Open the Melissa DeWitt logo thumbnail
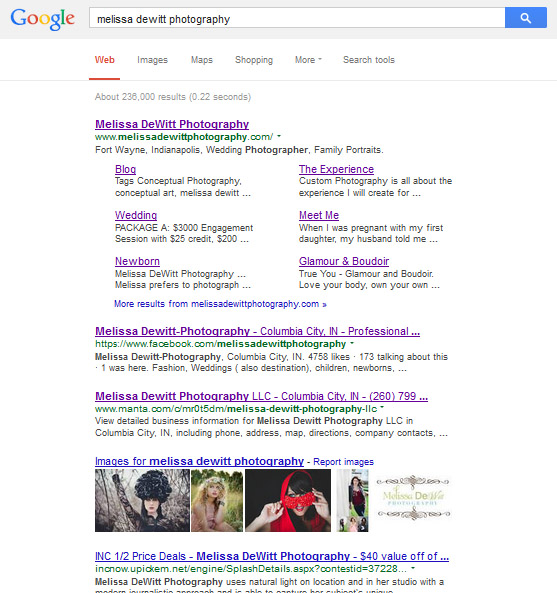 pyautogui.click(x=413, y=497)
